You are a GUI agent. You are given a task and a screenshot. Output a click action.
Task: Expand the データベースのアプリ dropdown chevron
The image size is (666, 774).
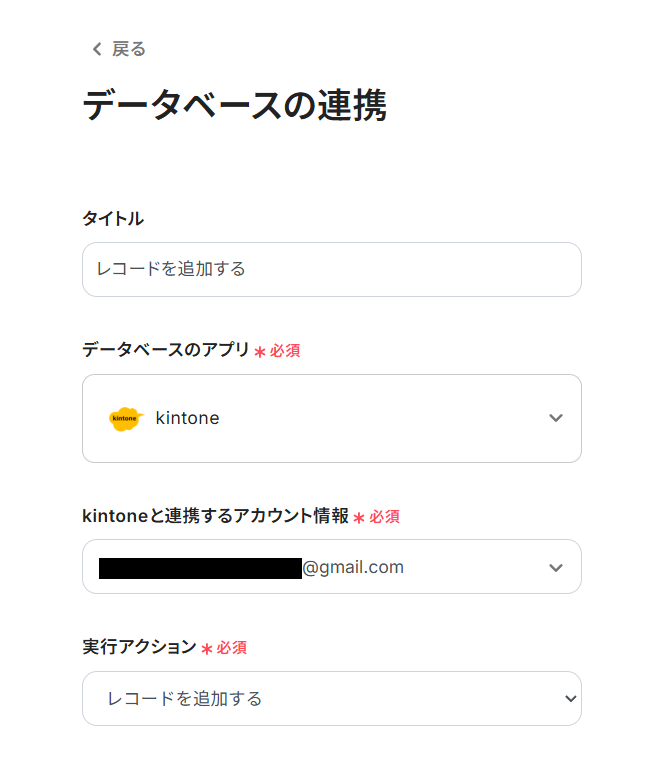click(x=556, y=418)
